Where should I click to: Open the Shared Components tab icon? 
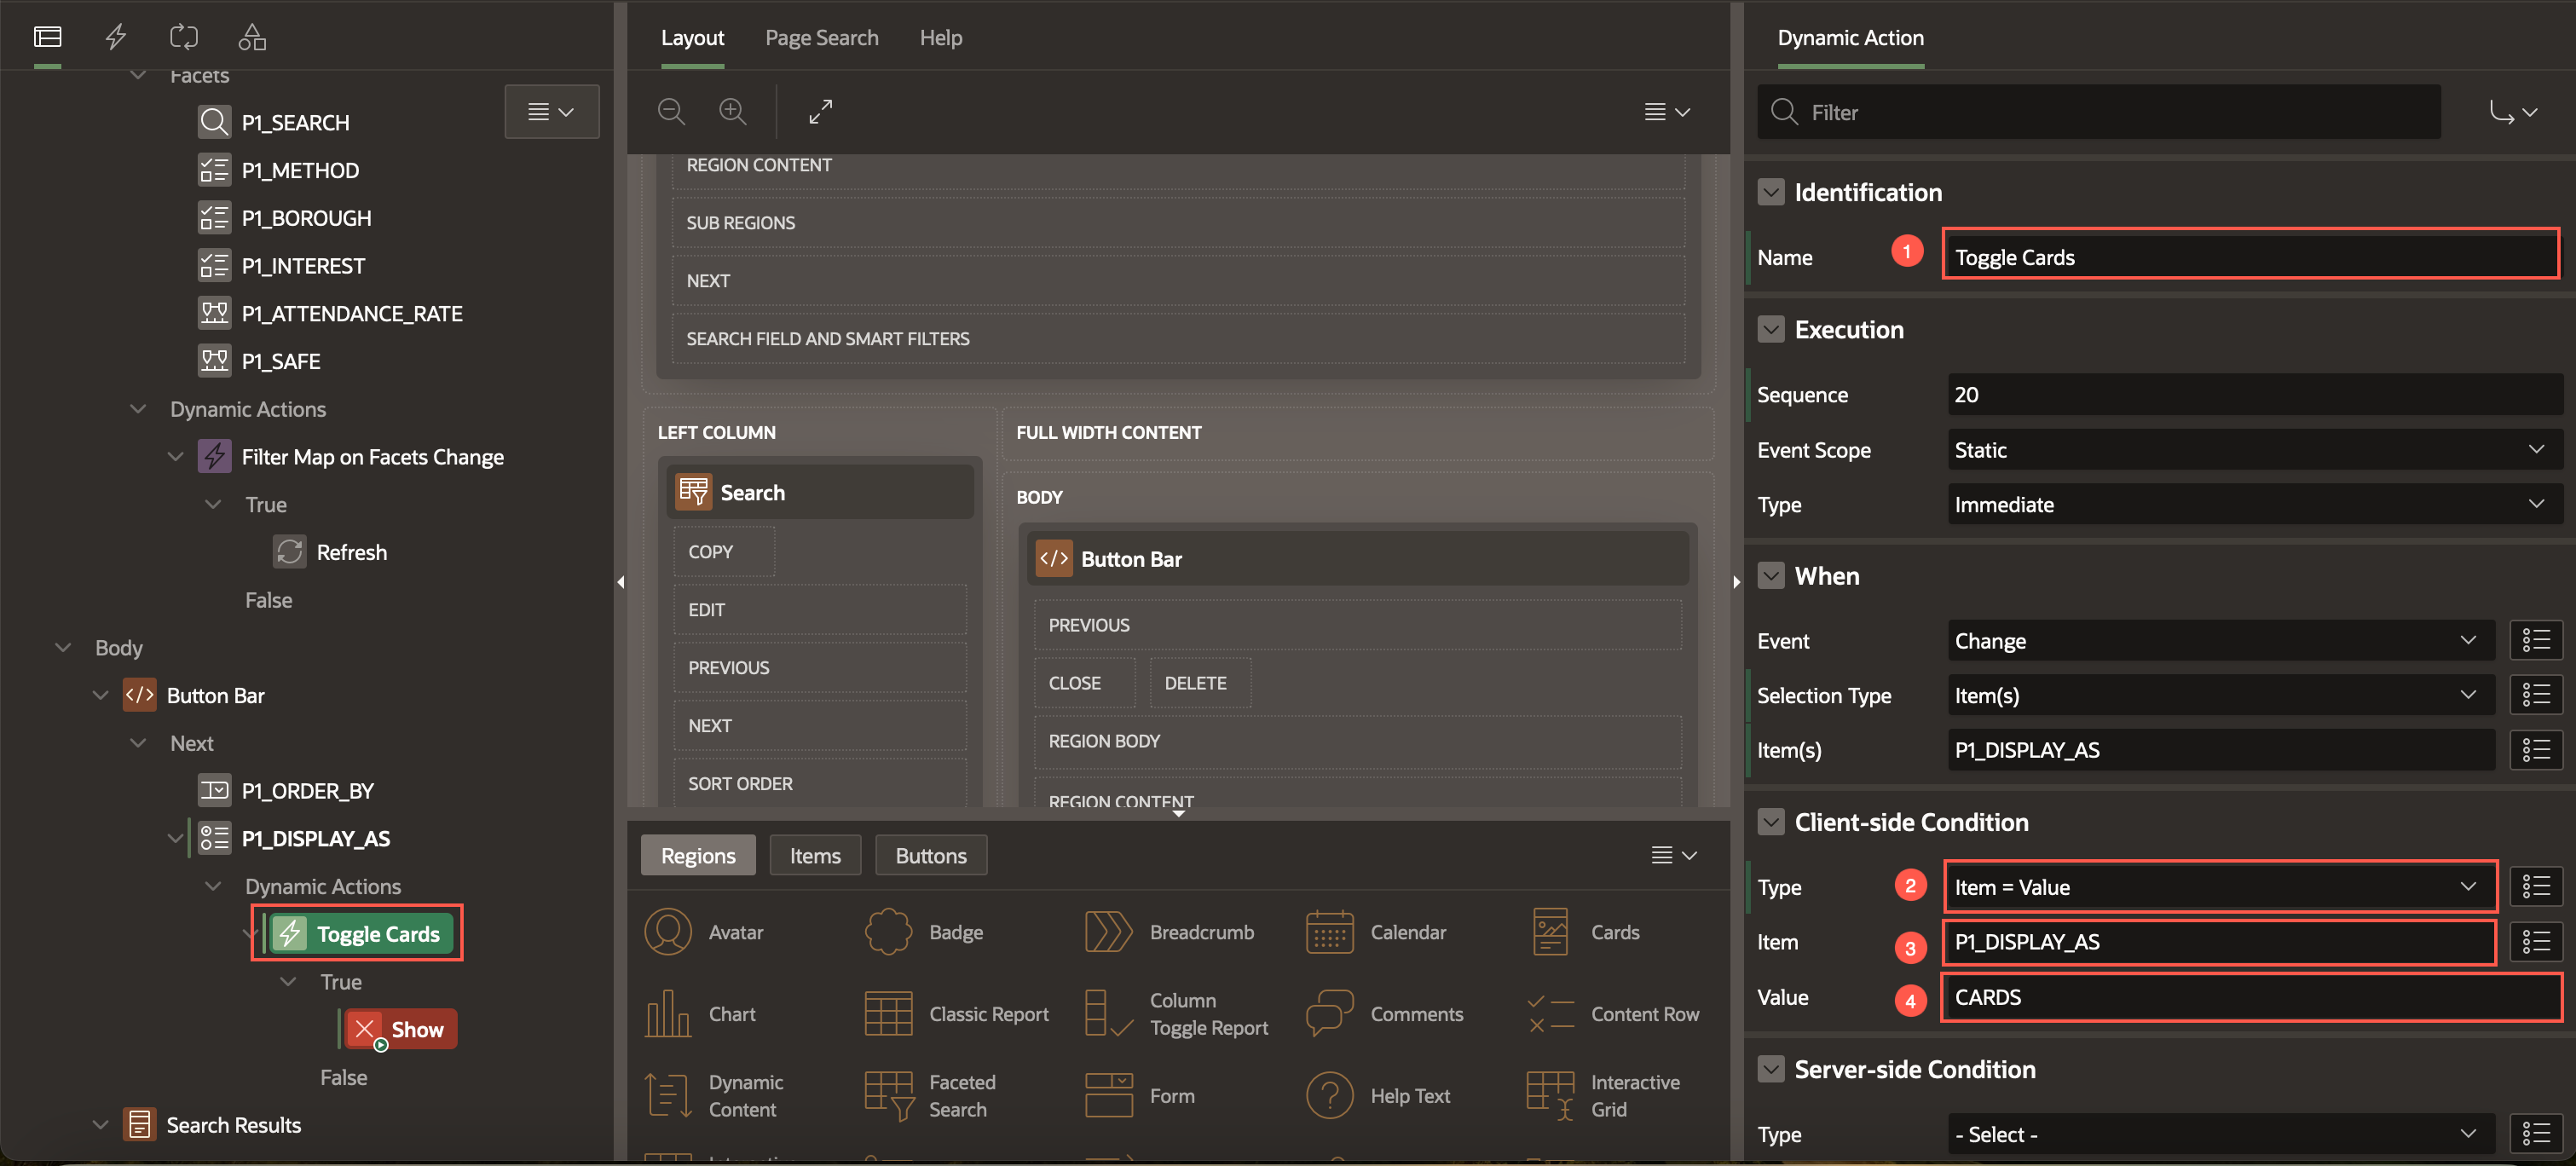pyautogui.click(x=252, y=37)
